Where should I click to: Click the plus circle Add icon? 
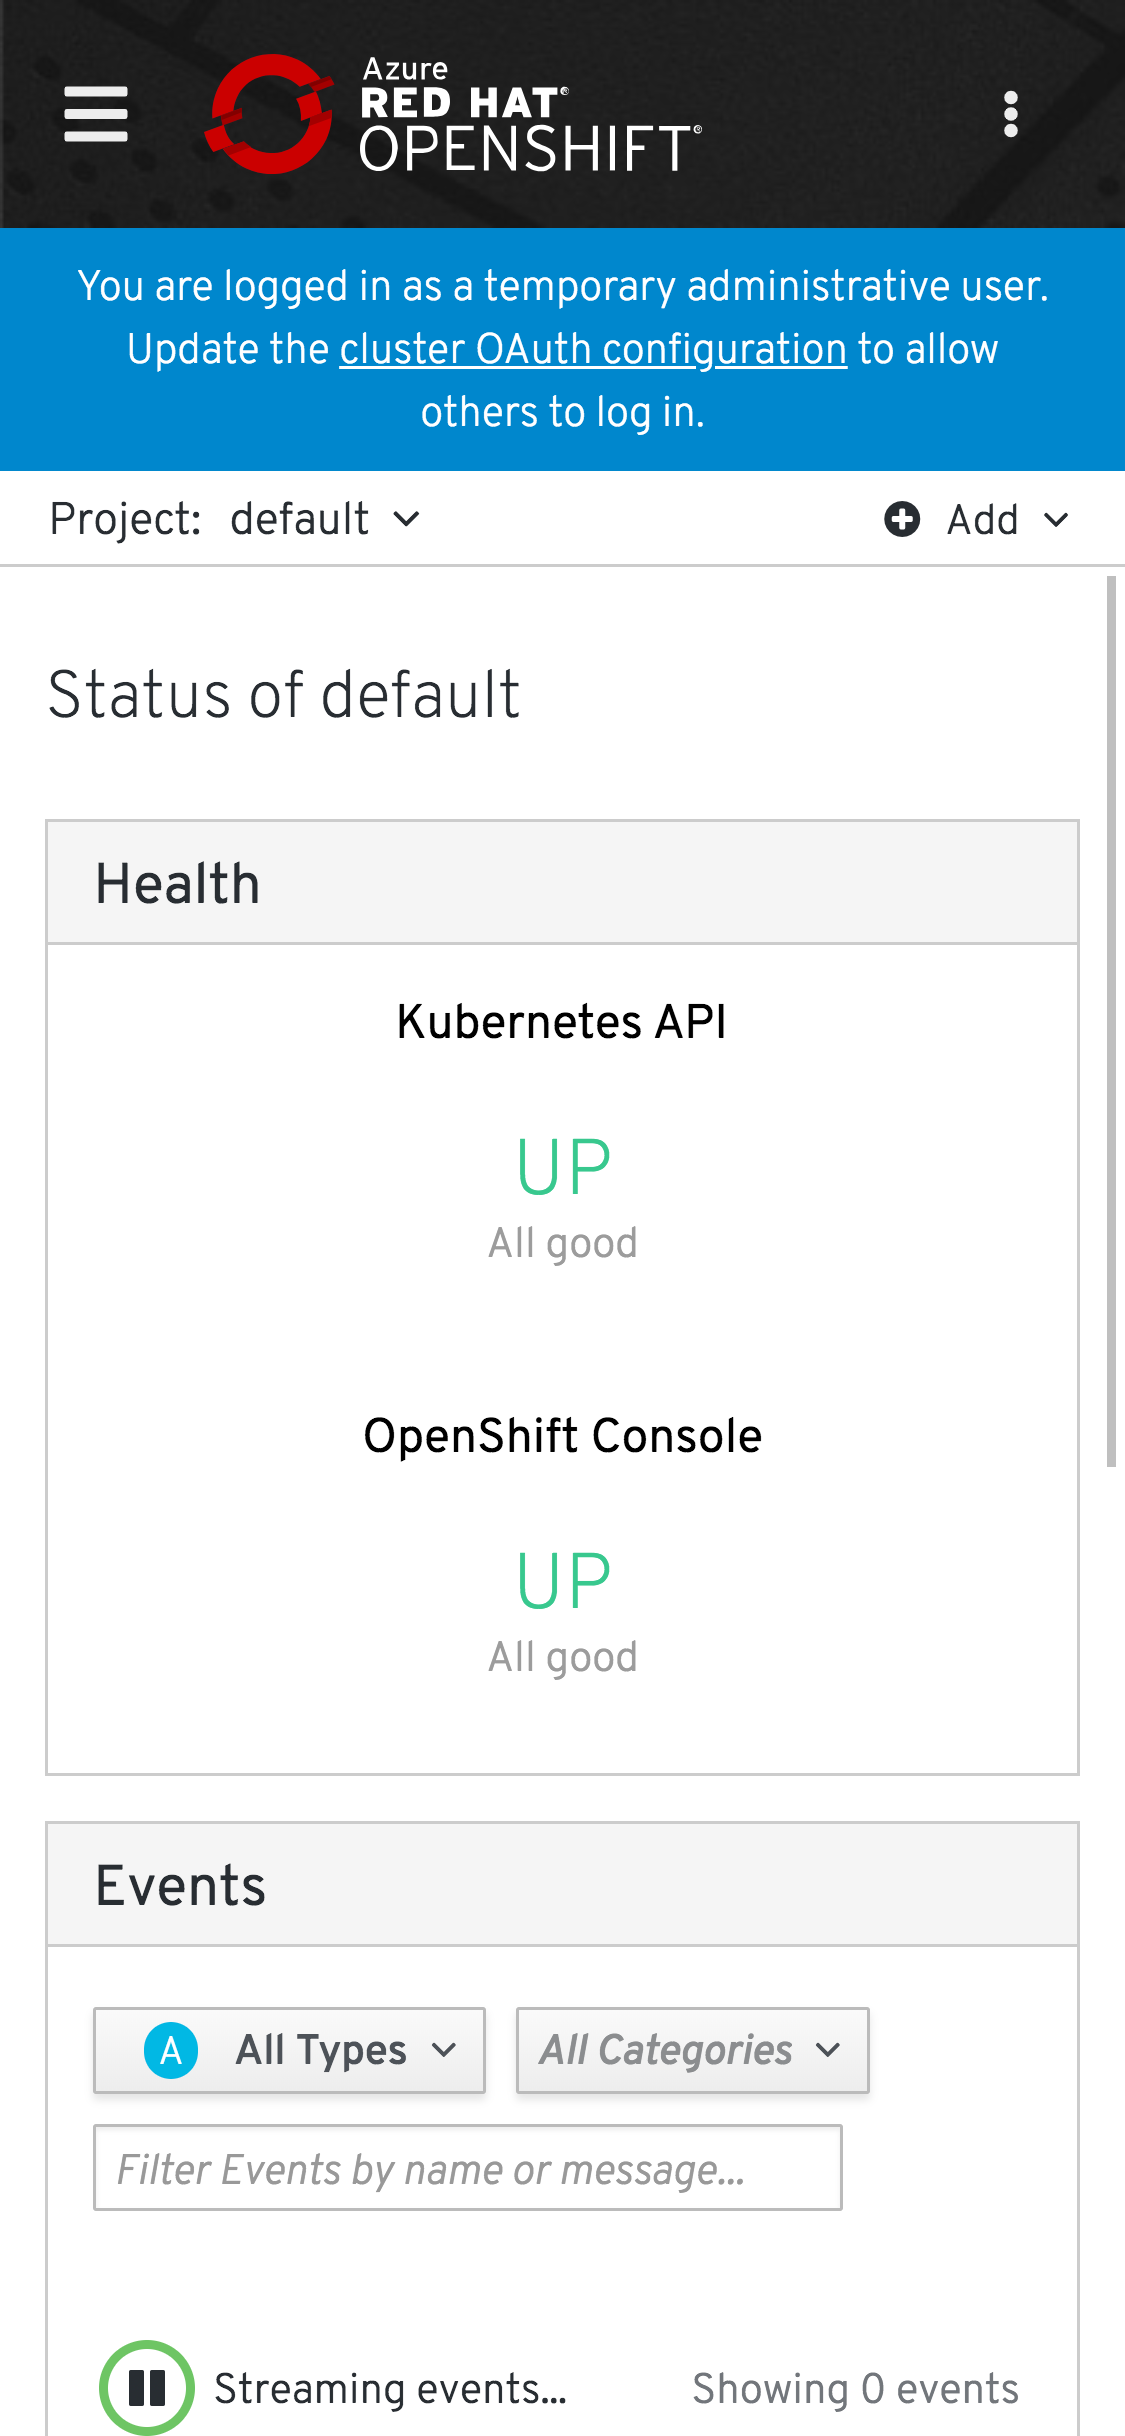pyautogui.click(x=902, y=519)
